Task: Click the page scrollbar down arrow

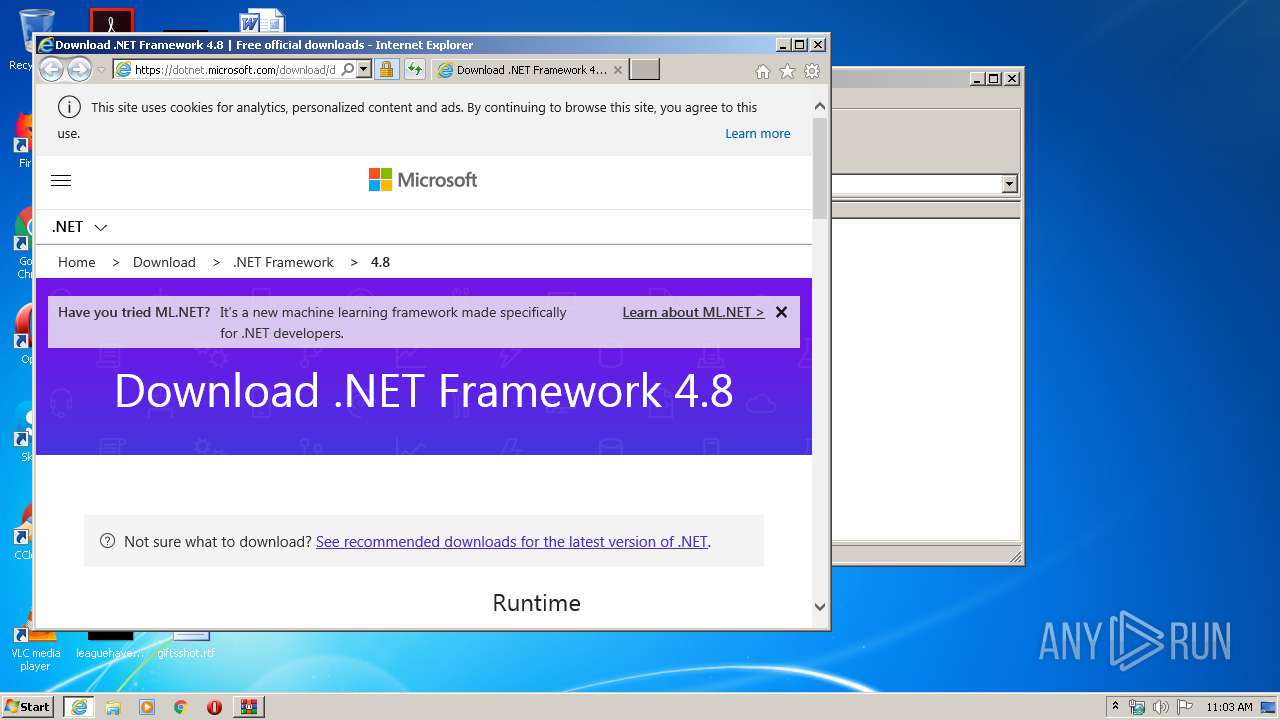Action: (x=820, y=606)
